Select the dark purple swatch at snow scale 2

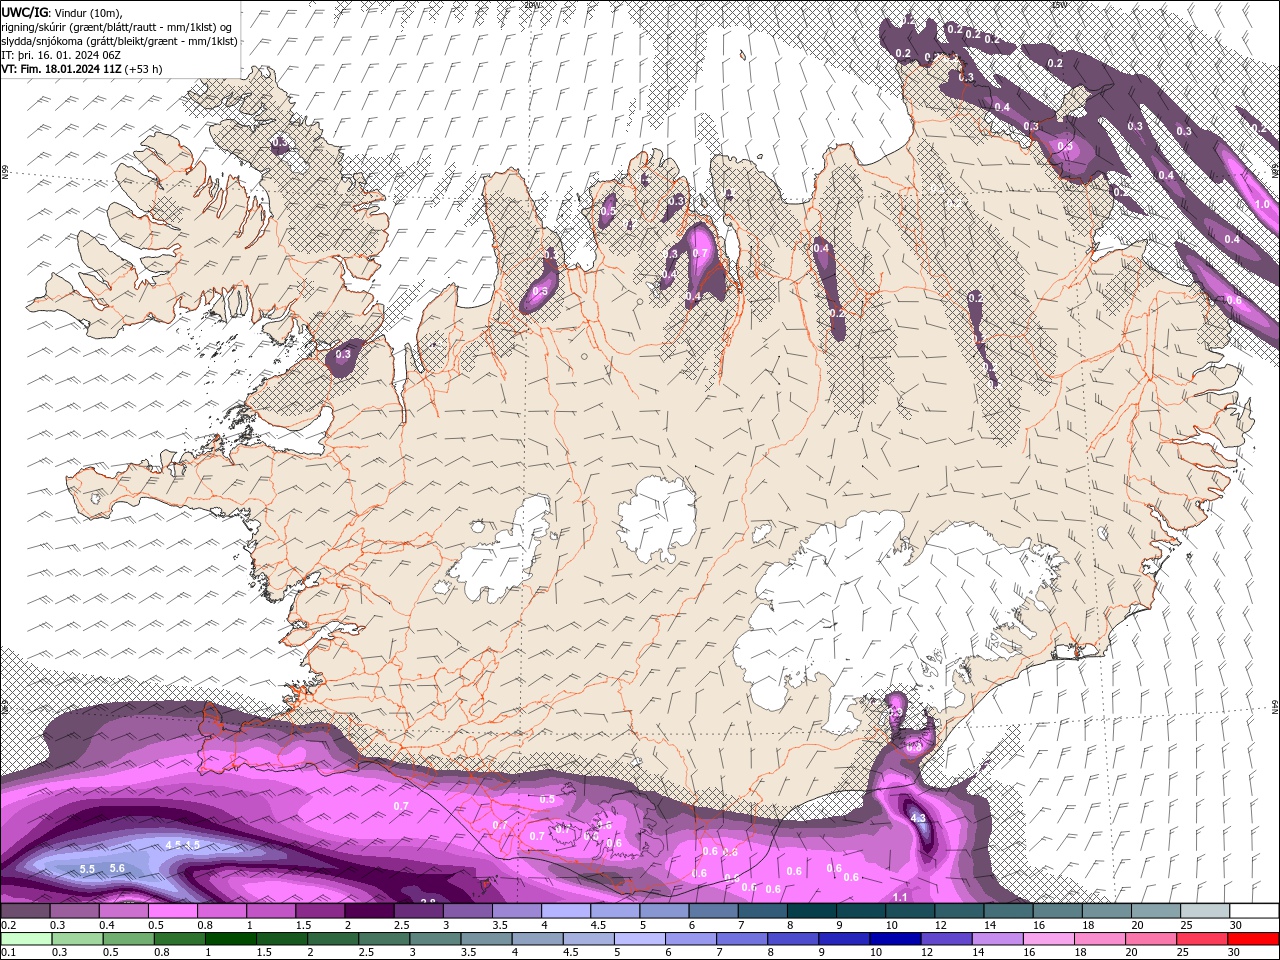[x=369, y=910]
